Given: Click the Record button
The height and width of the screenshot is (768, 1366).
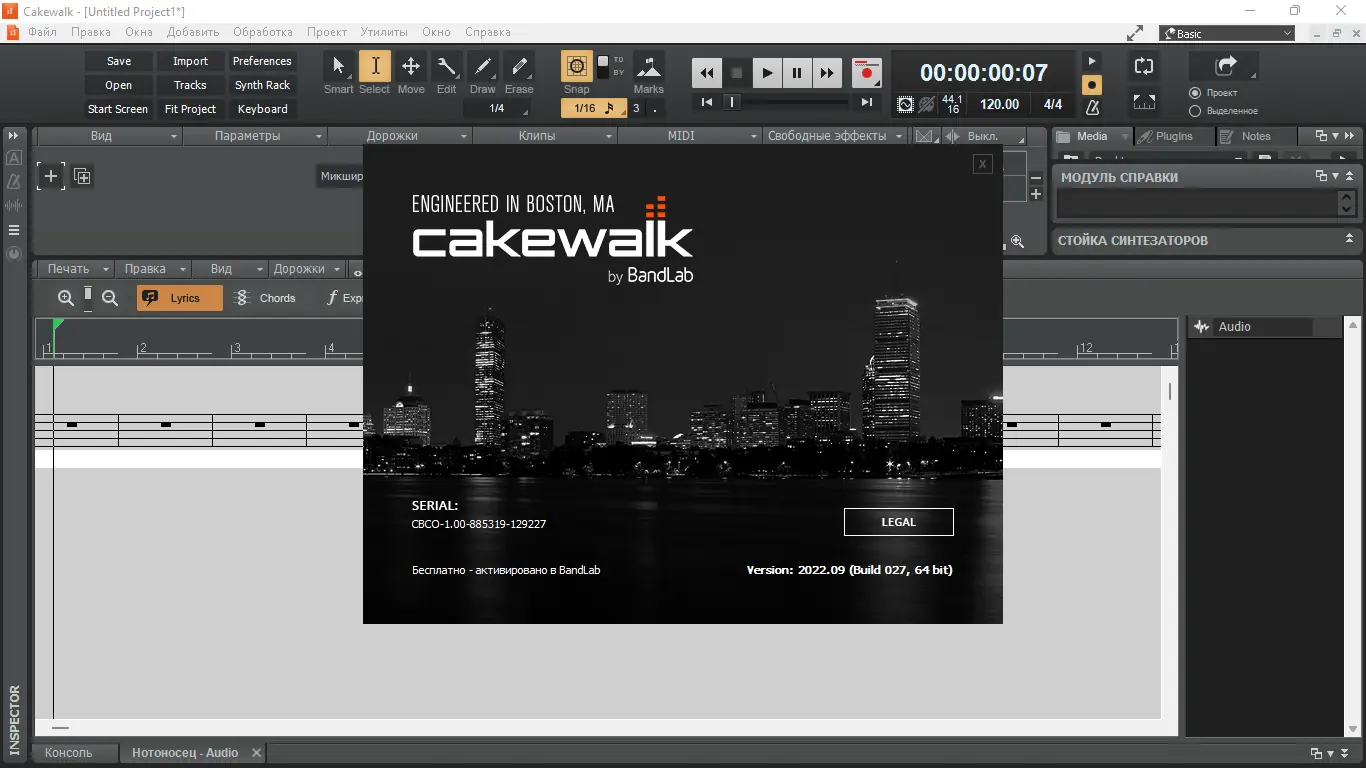Looking at the screenshot, I should point(866,73).
